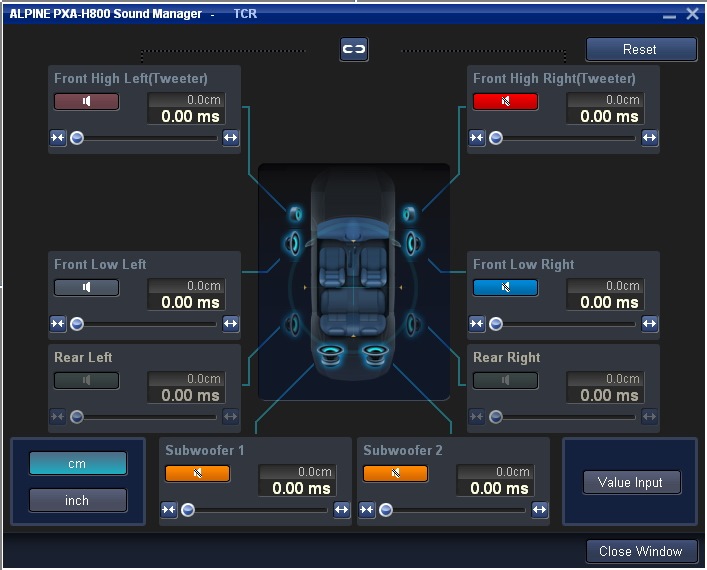Image resolution: width=707 pixels, height=570 pixels.
Task: Unmute Subwoofer 1
Action: 197,473
